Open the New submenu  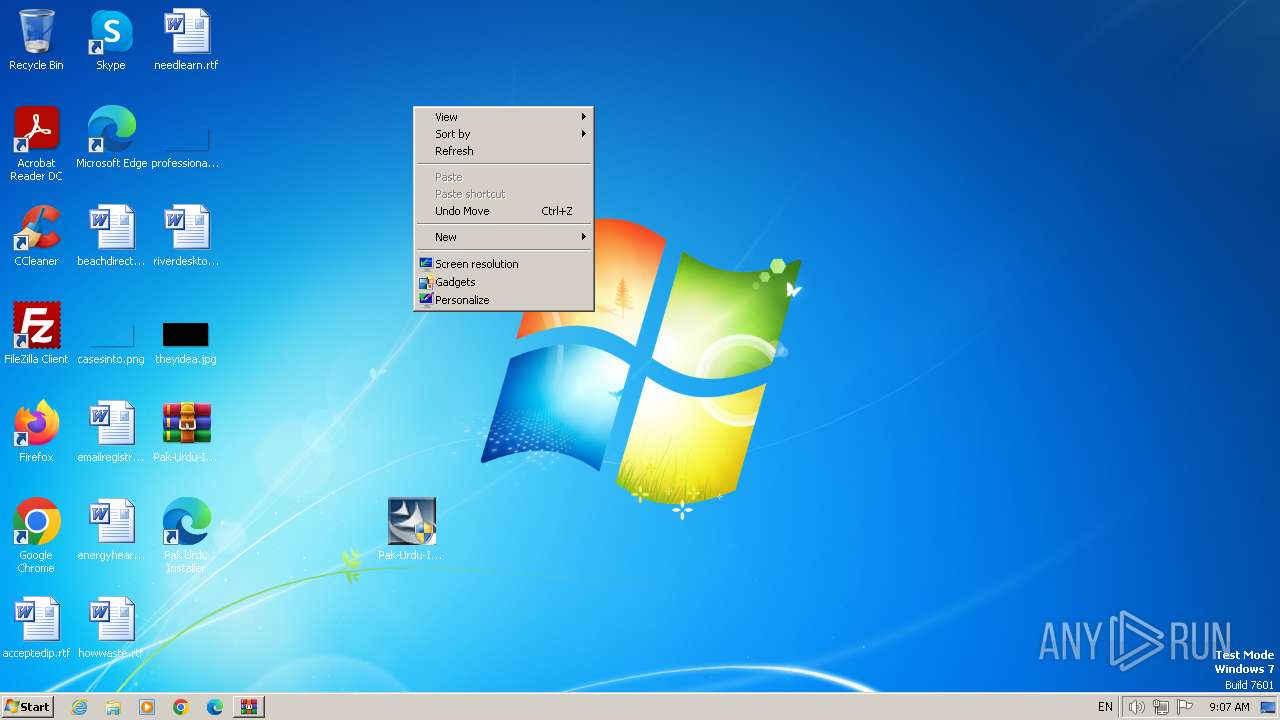click(x=504, y=237)
